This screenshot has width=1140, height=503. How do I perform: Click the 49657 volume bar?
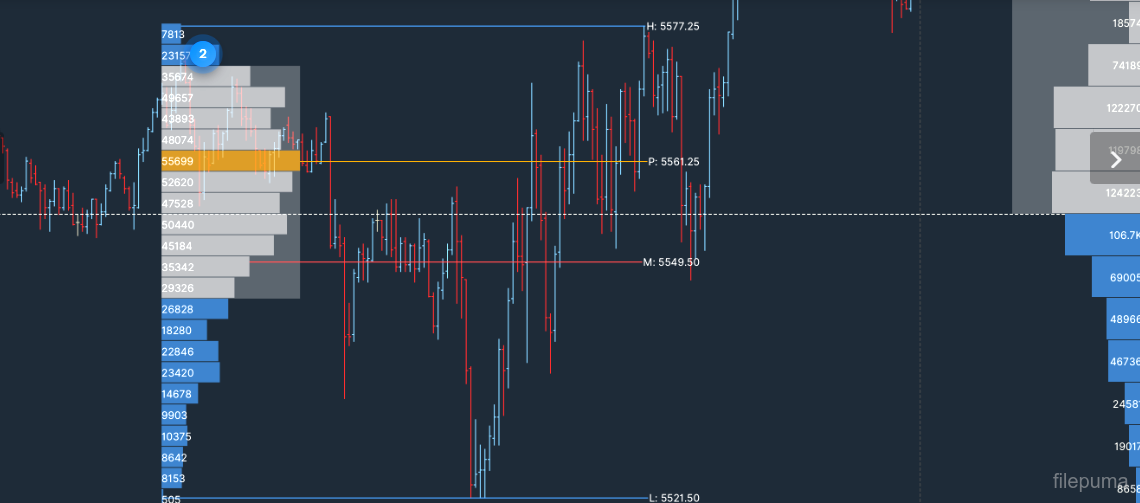tap(222, 98)
